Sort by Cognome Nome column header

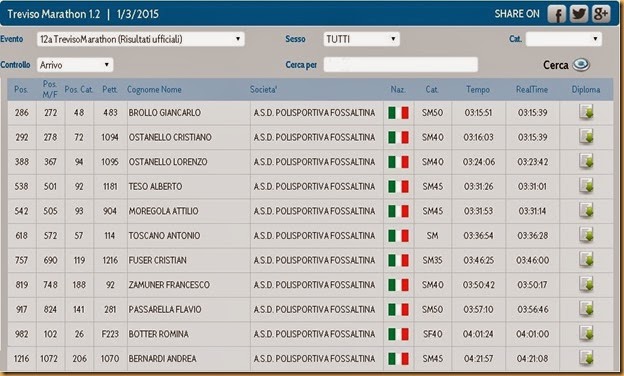click(x=154, y=90)
